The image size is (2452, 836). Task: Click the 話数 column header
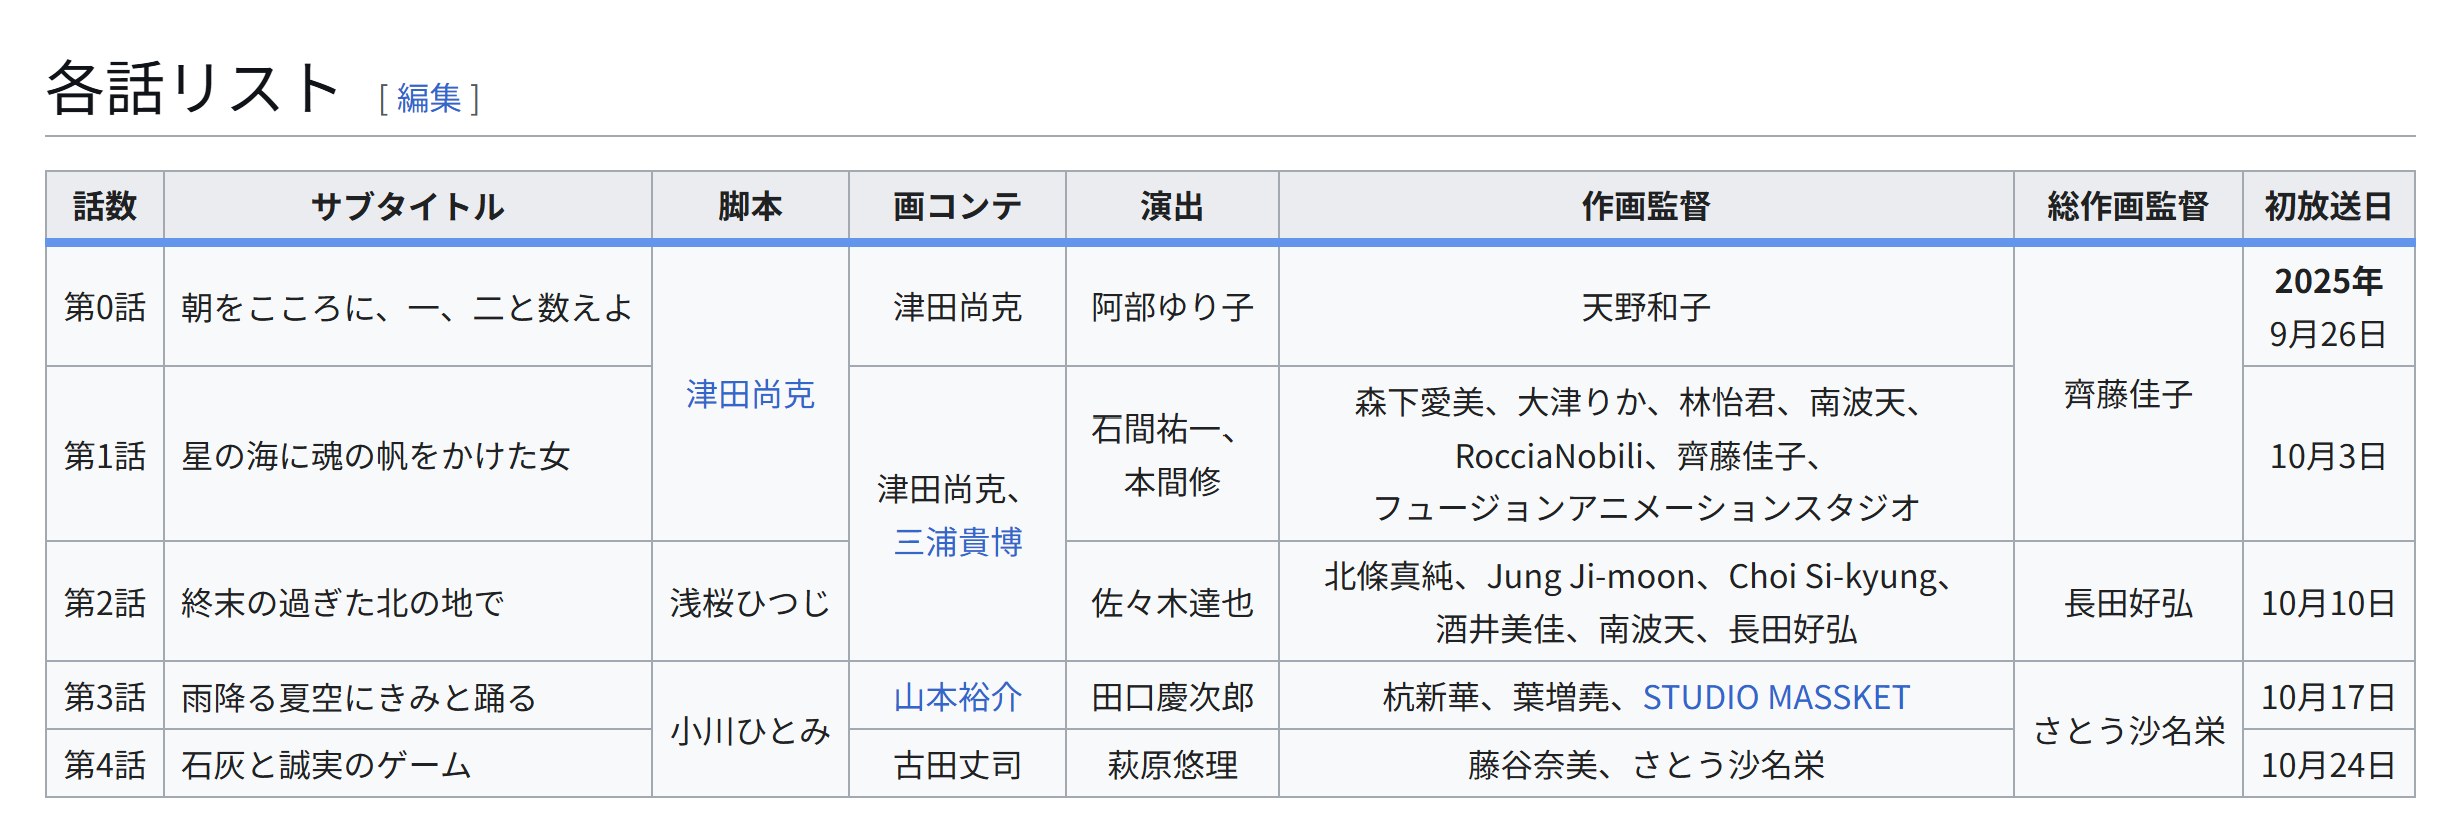(105, 206)
